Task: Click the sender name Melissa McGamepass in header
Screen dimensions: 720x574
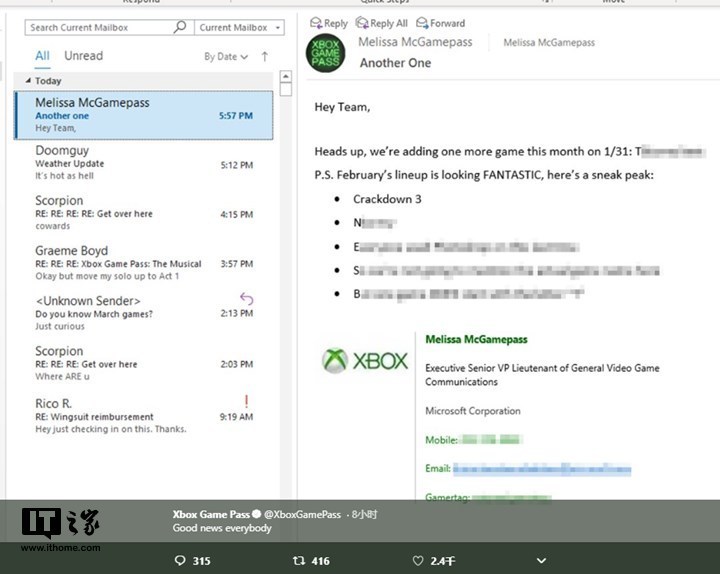Action: tap(415, 42)
